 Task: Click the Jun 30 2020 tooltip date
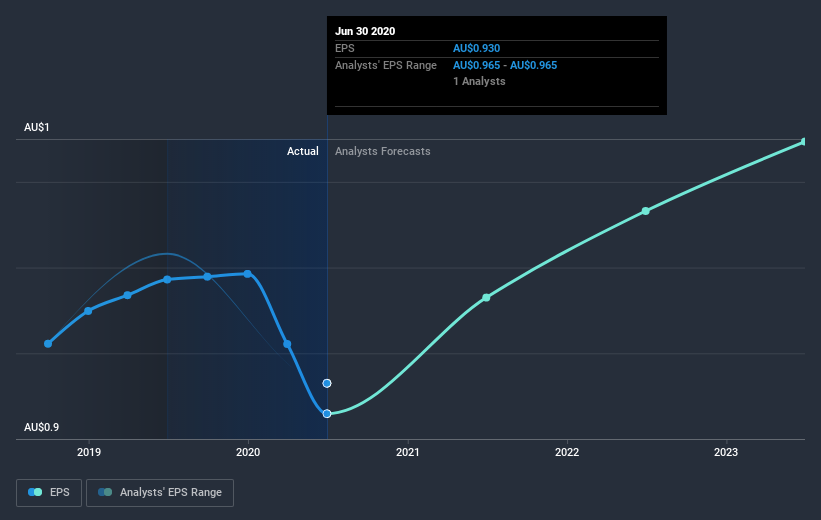[x=365, y=31]
